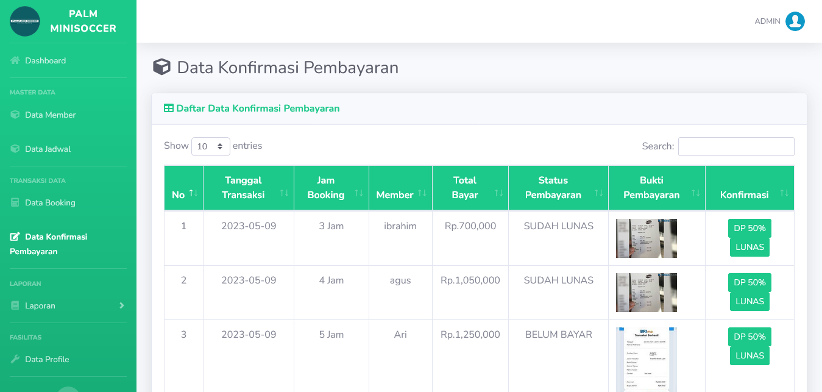Click the ADMIN username label
822x392 pixels.
click(x=767, y=21)
